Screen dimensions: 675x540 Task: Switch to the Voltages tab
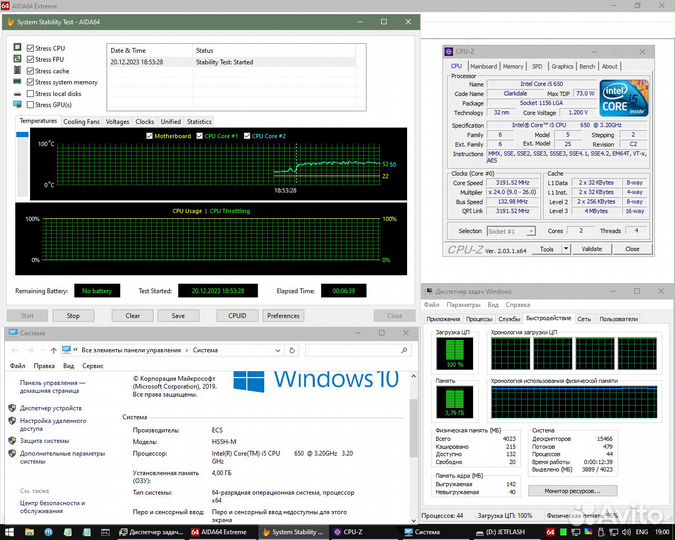118,122
